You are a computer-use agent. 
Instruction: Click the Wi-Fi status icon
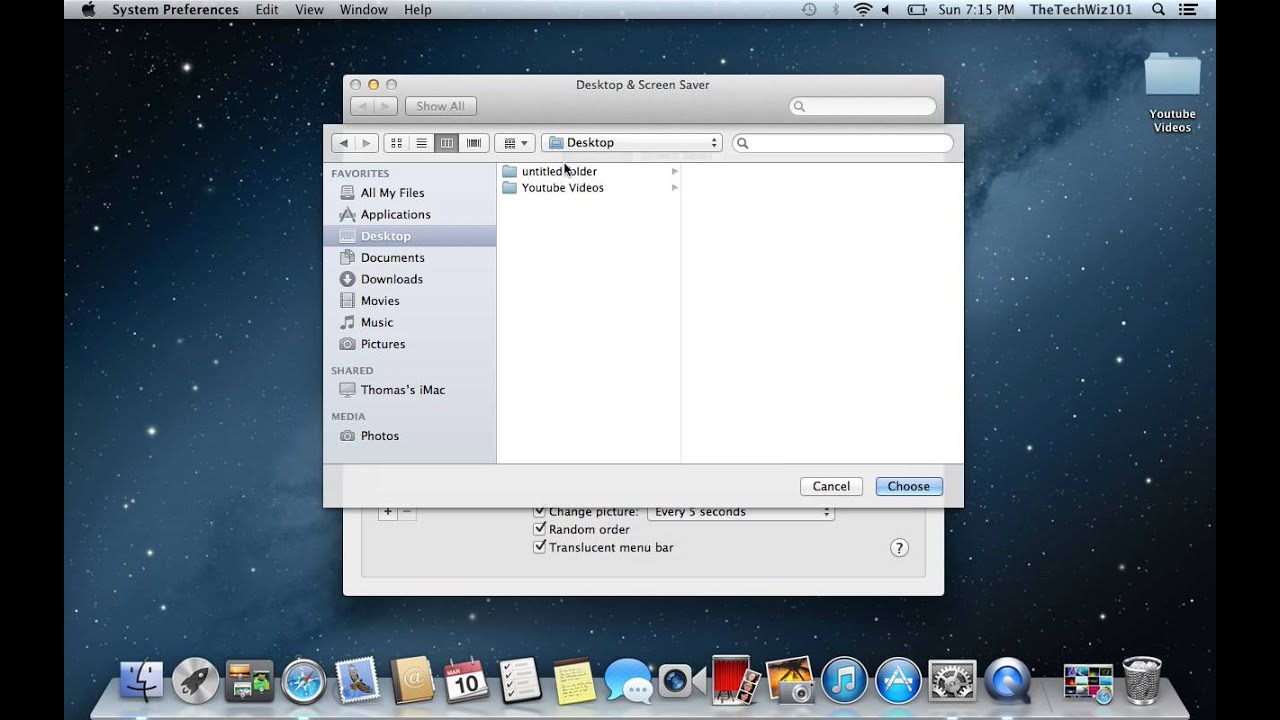coord(862,10)
